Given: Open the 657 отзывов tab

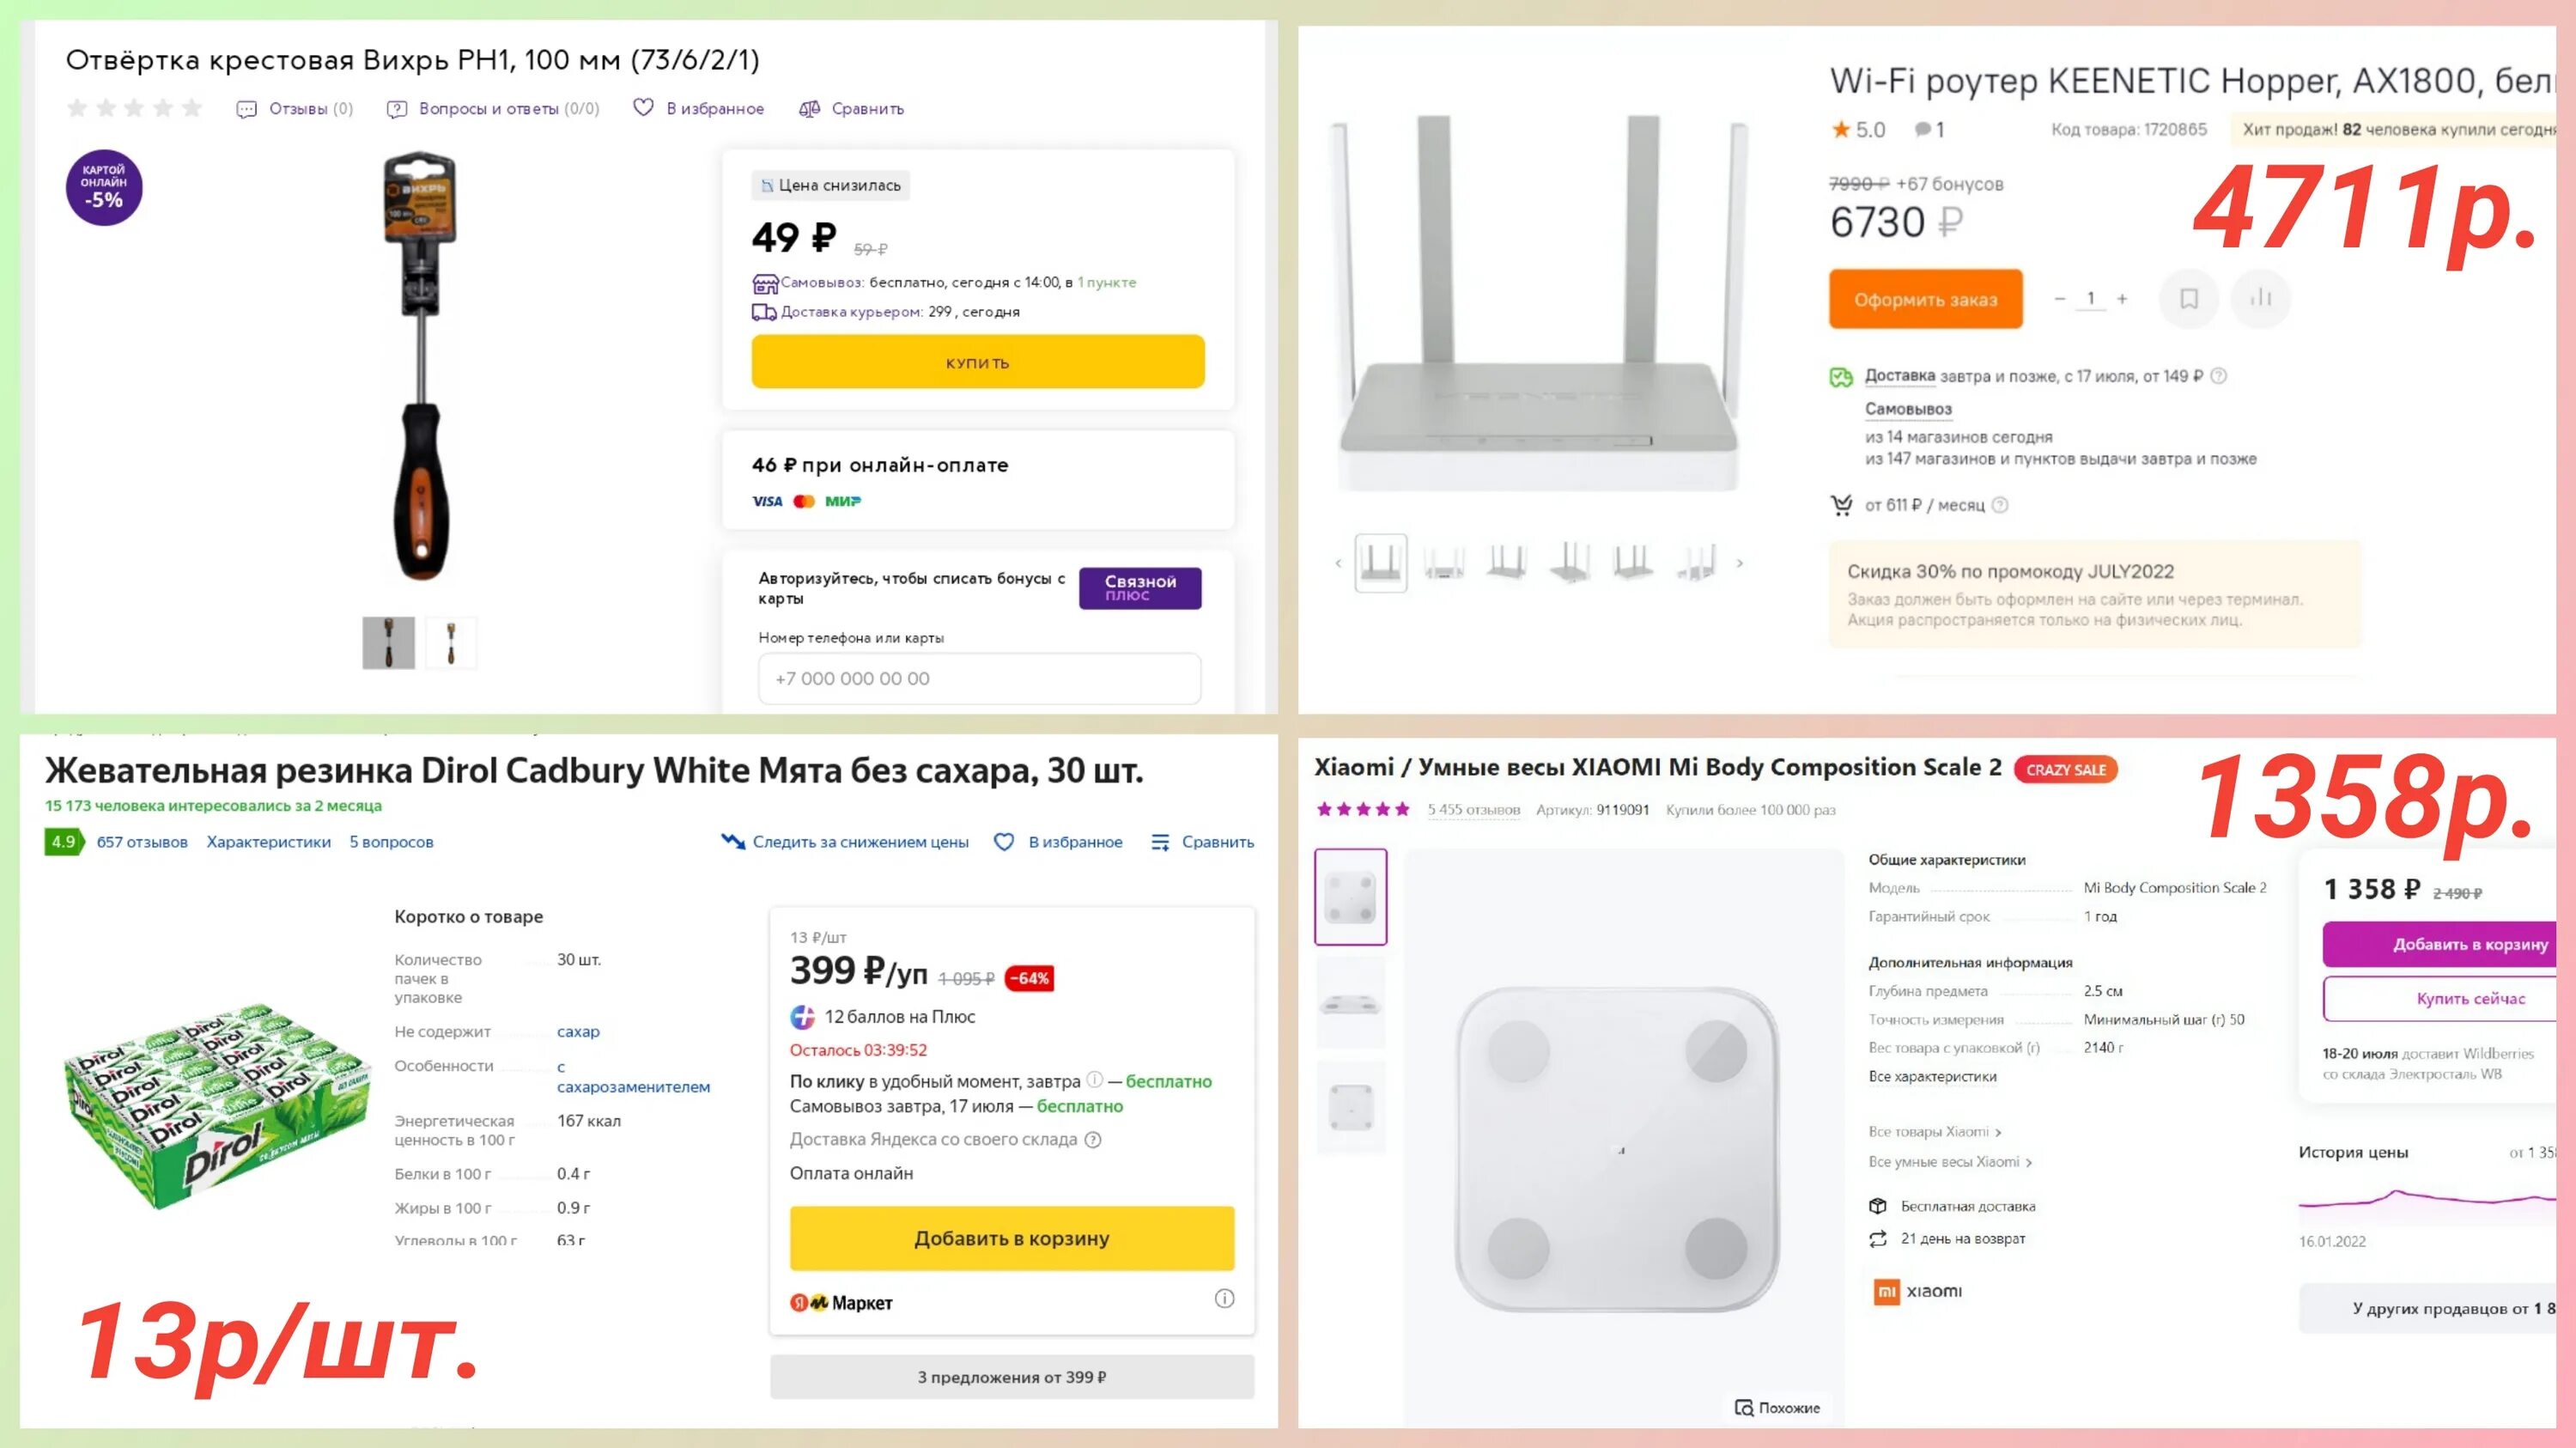Looking at the screenshot, I should (142, 842).
